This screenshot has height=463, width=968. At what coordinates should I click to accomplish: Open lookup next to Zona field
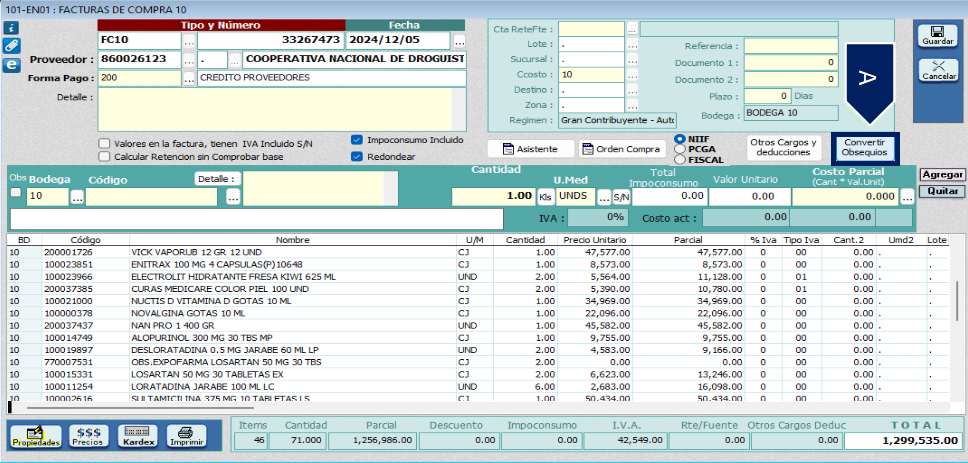(x=632, y=105)
